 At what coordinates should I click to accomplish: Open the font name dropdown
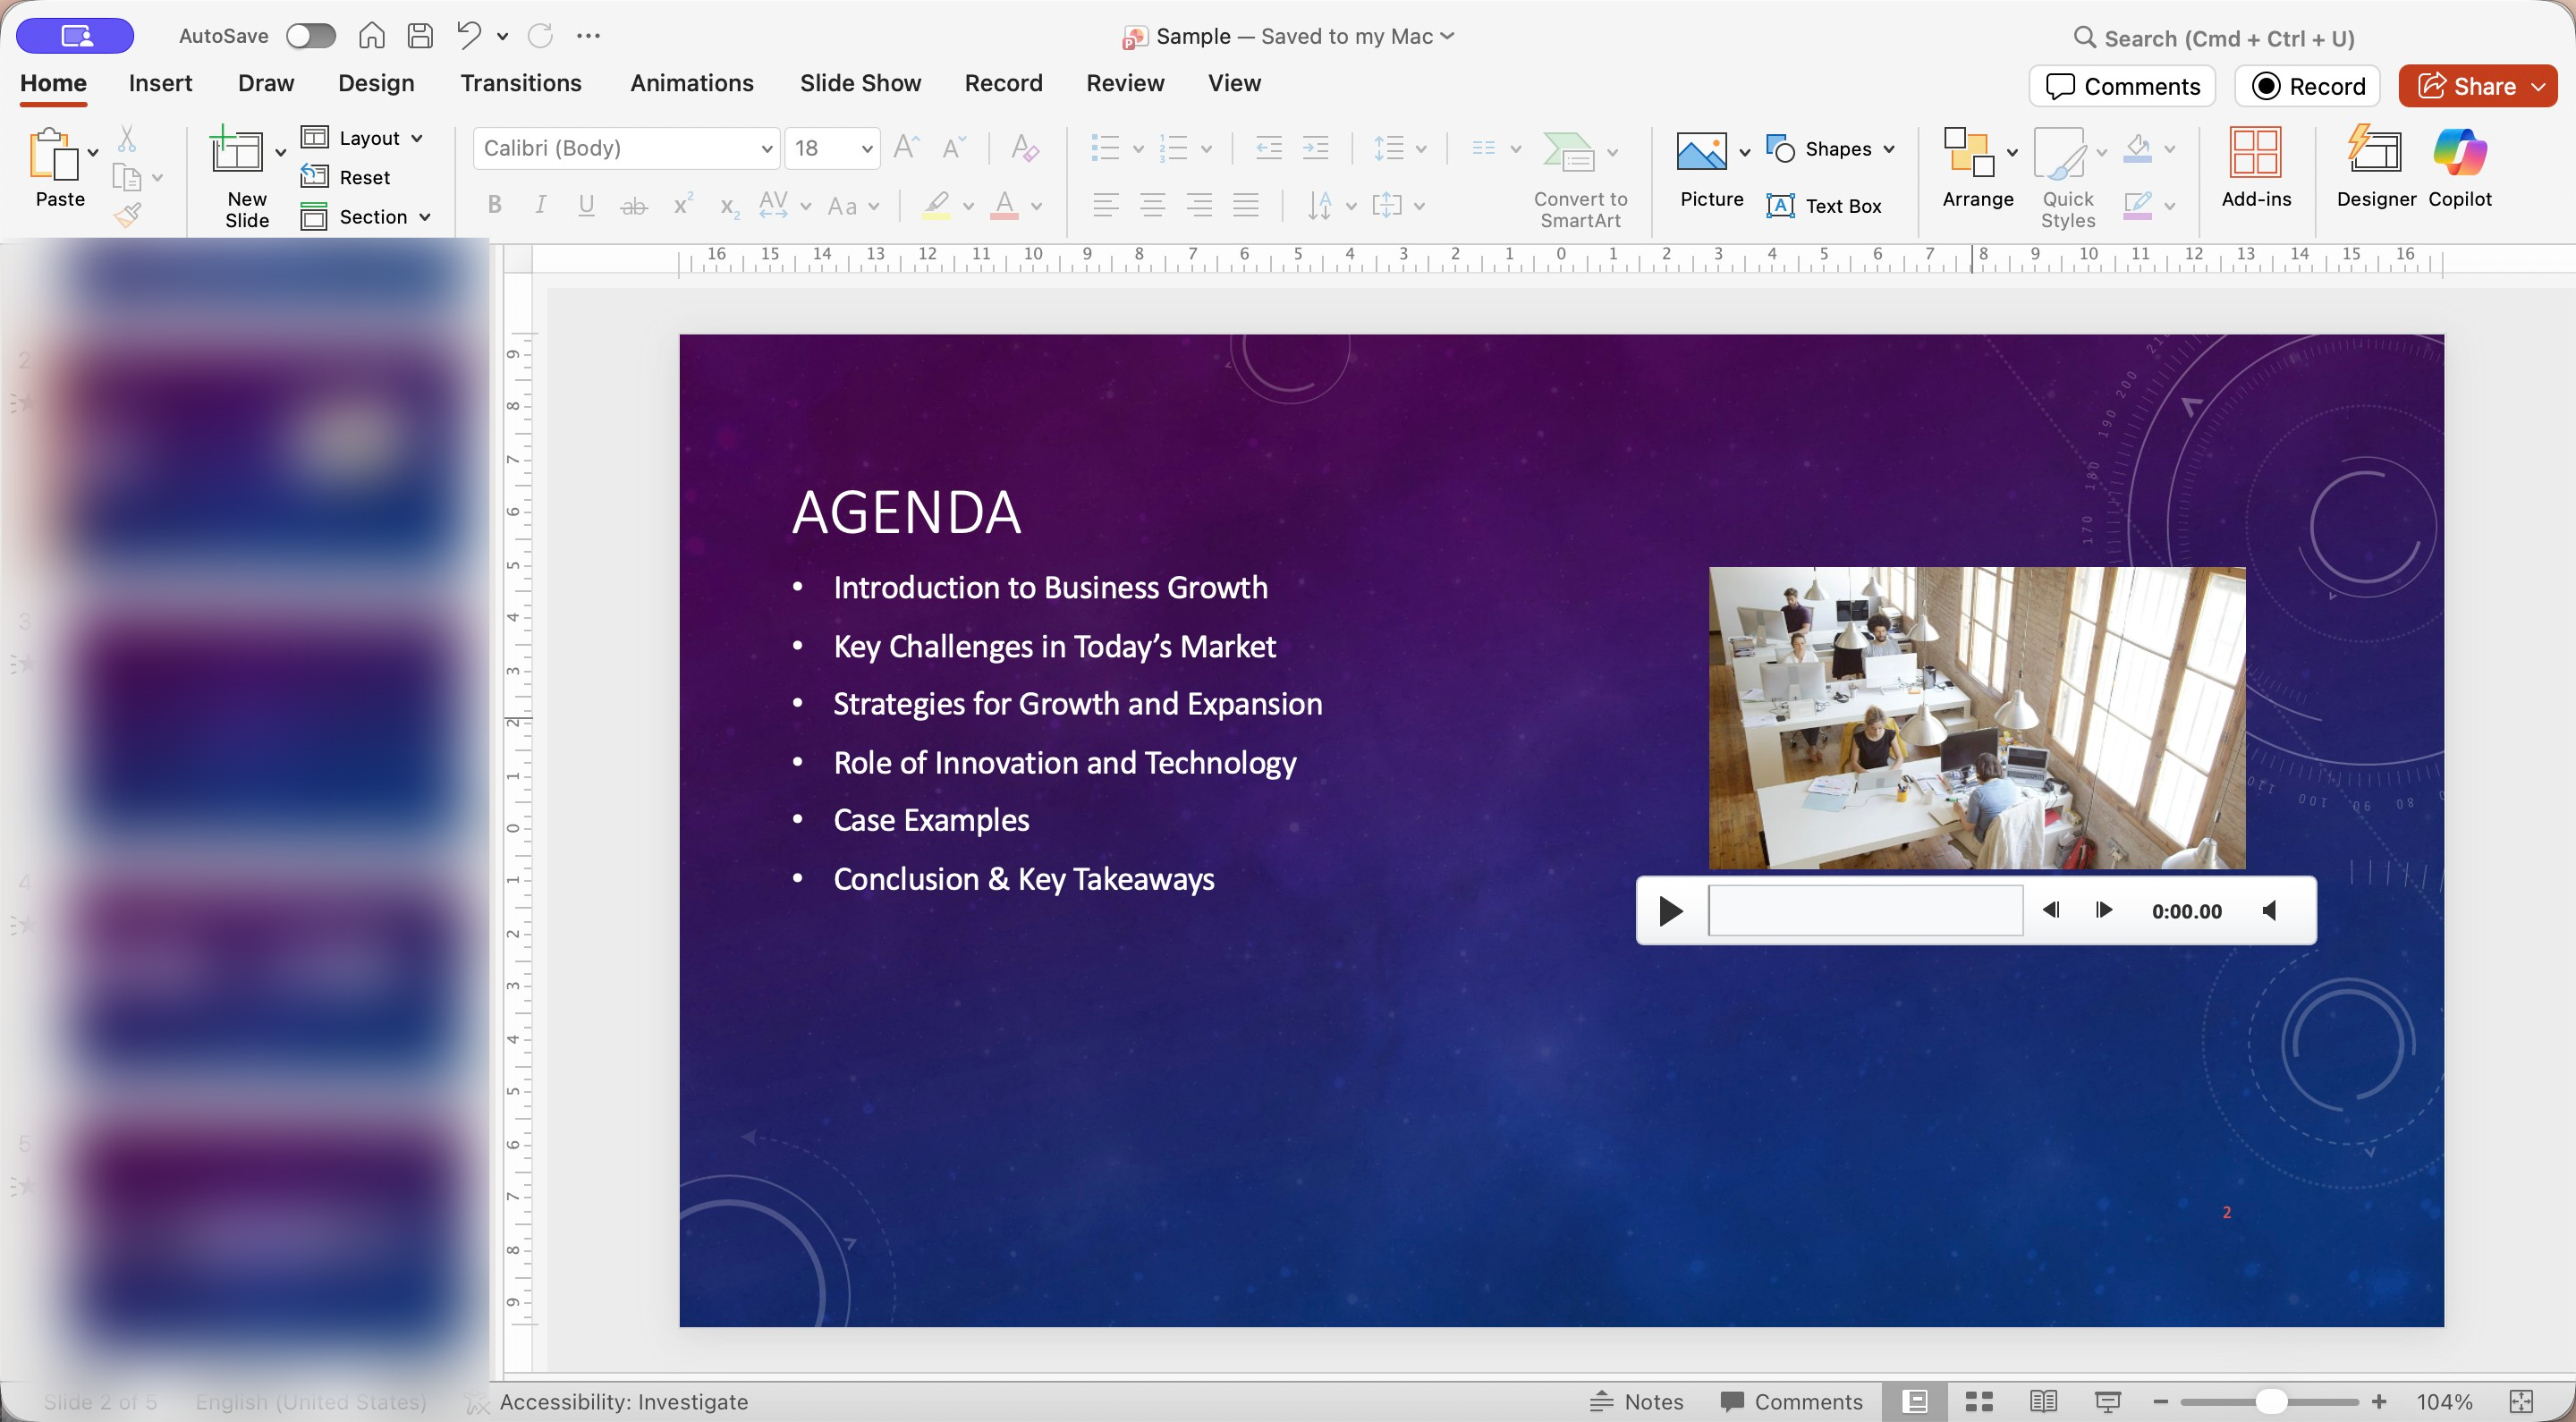pos(766,149)
